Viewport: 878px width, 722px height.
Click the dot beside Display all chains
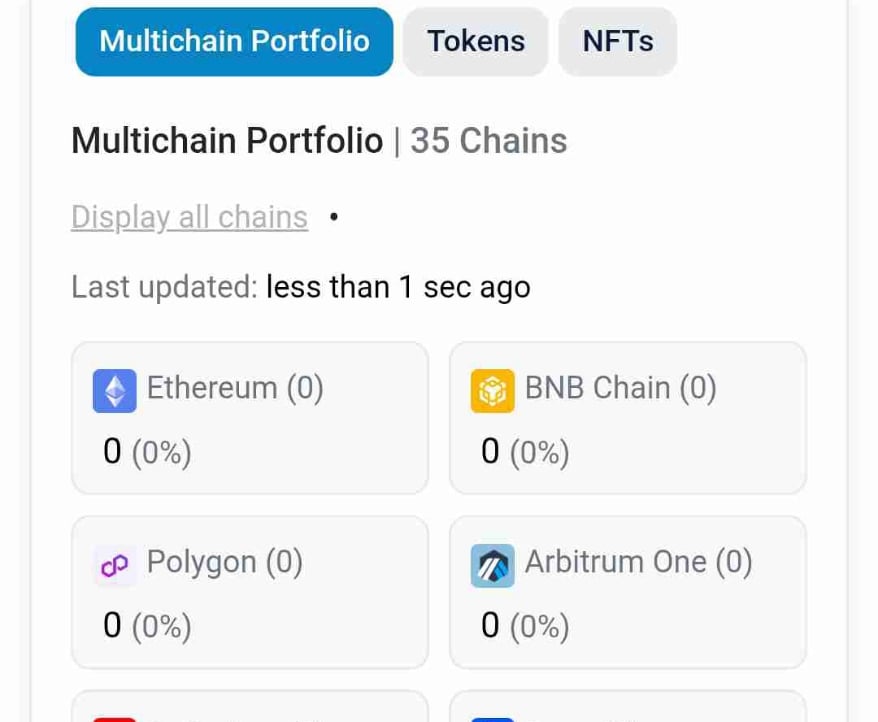(334, 215)
